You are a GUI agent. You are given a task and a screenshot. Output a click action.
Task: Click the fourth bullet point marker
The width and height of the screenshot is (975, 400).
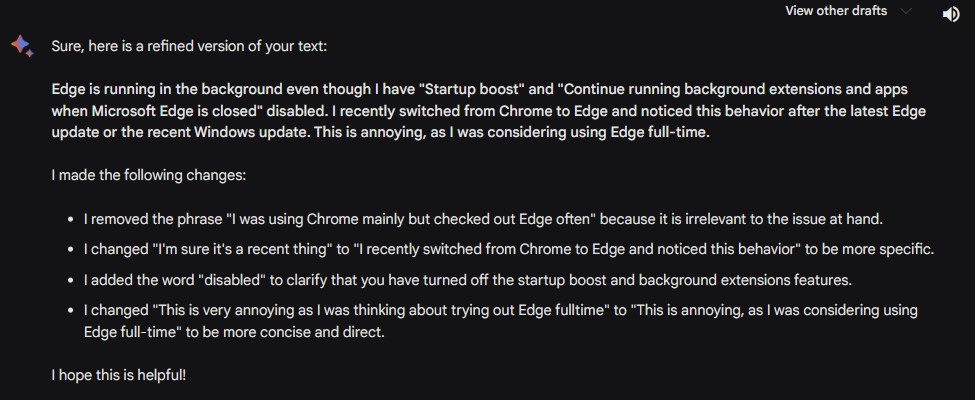click(x=71, y=311)
